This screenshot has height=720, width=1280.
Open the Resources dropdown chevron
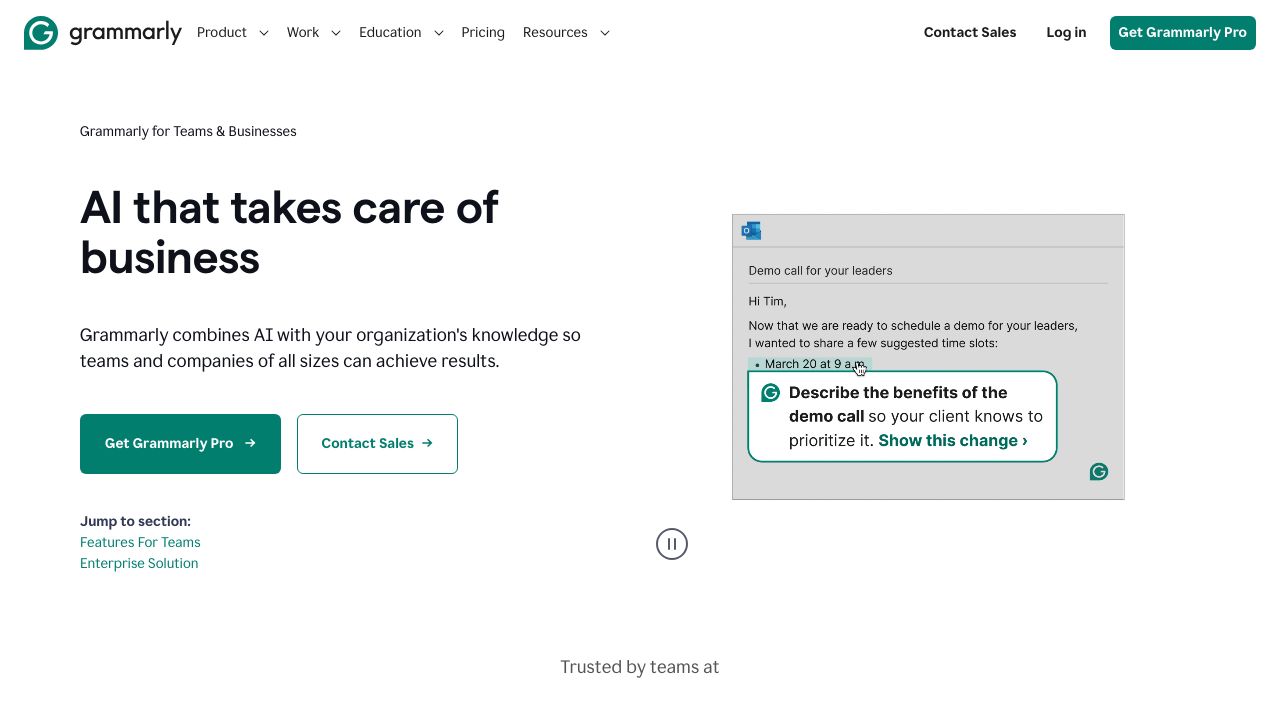pos(604,33)
